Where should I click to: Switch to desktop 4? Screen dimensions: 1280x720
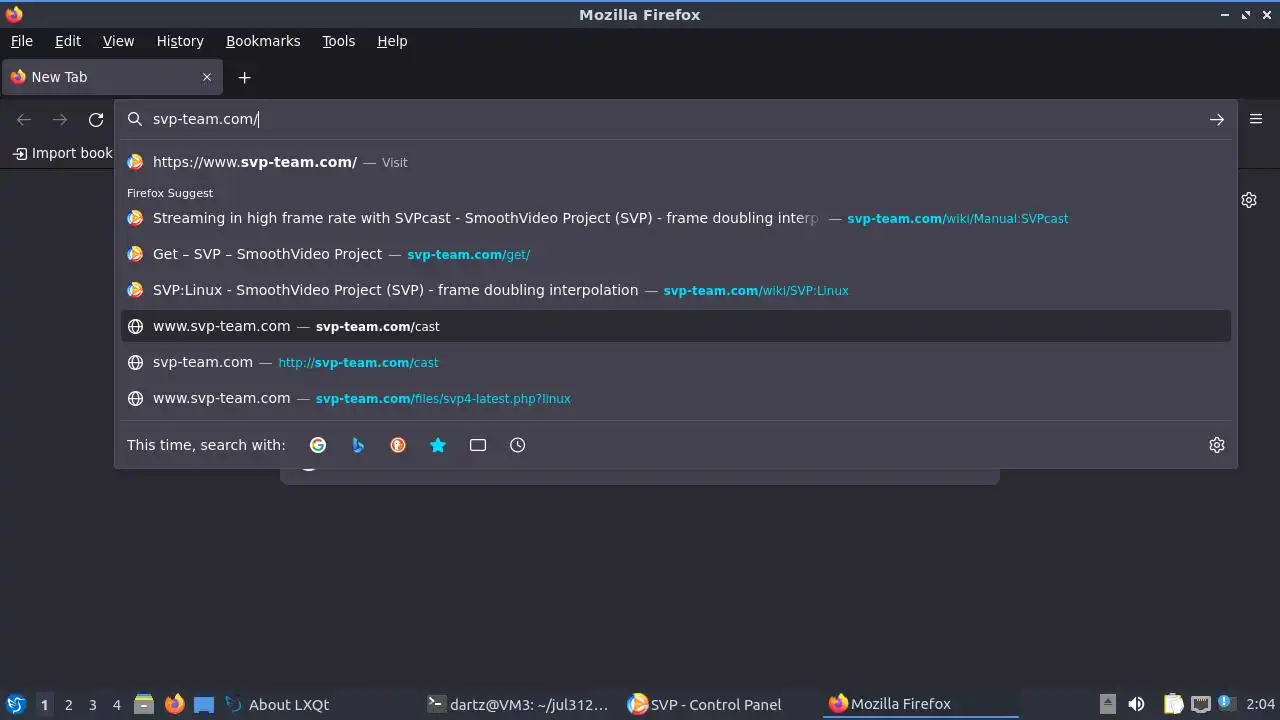coord(116,704)
